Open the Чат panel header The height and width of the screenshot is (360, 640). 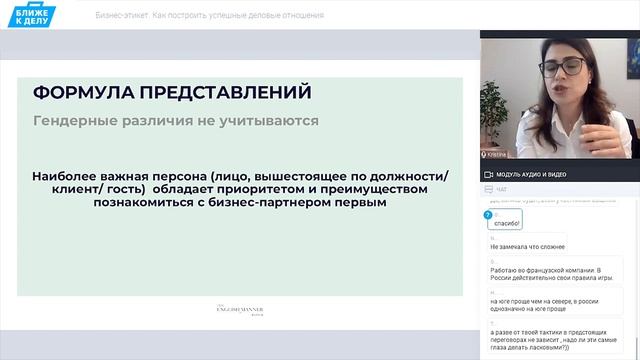click(x=560, y=189)
